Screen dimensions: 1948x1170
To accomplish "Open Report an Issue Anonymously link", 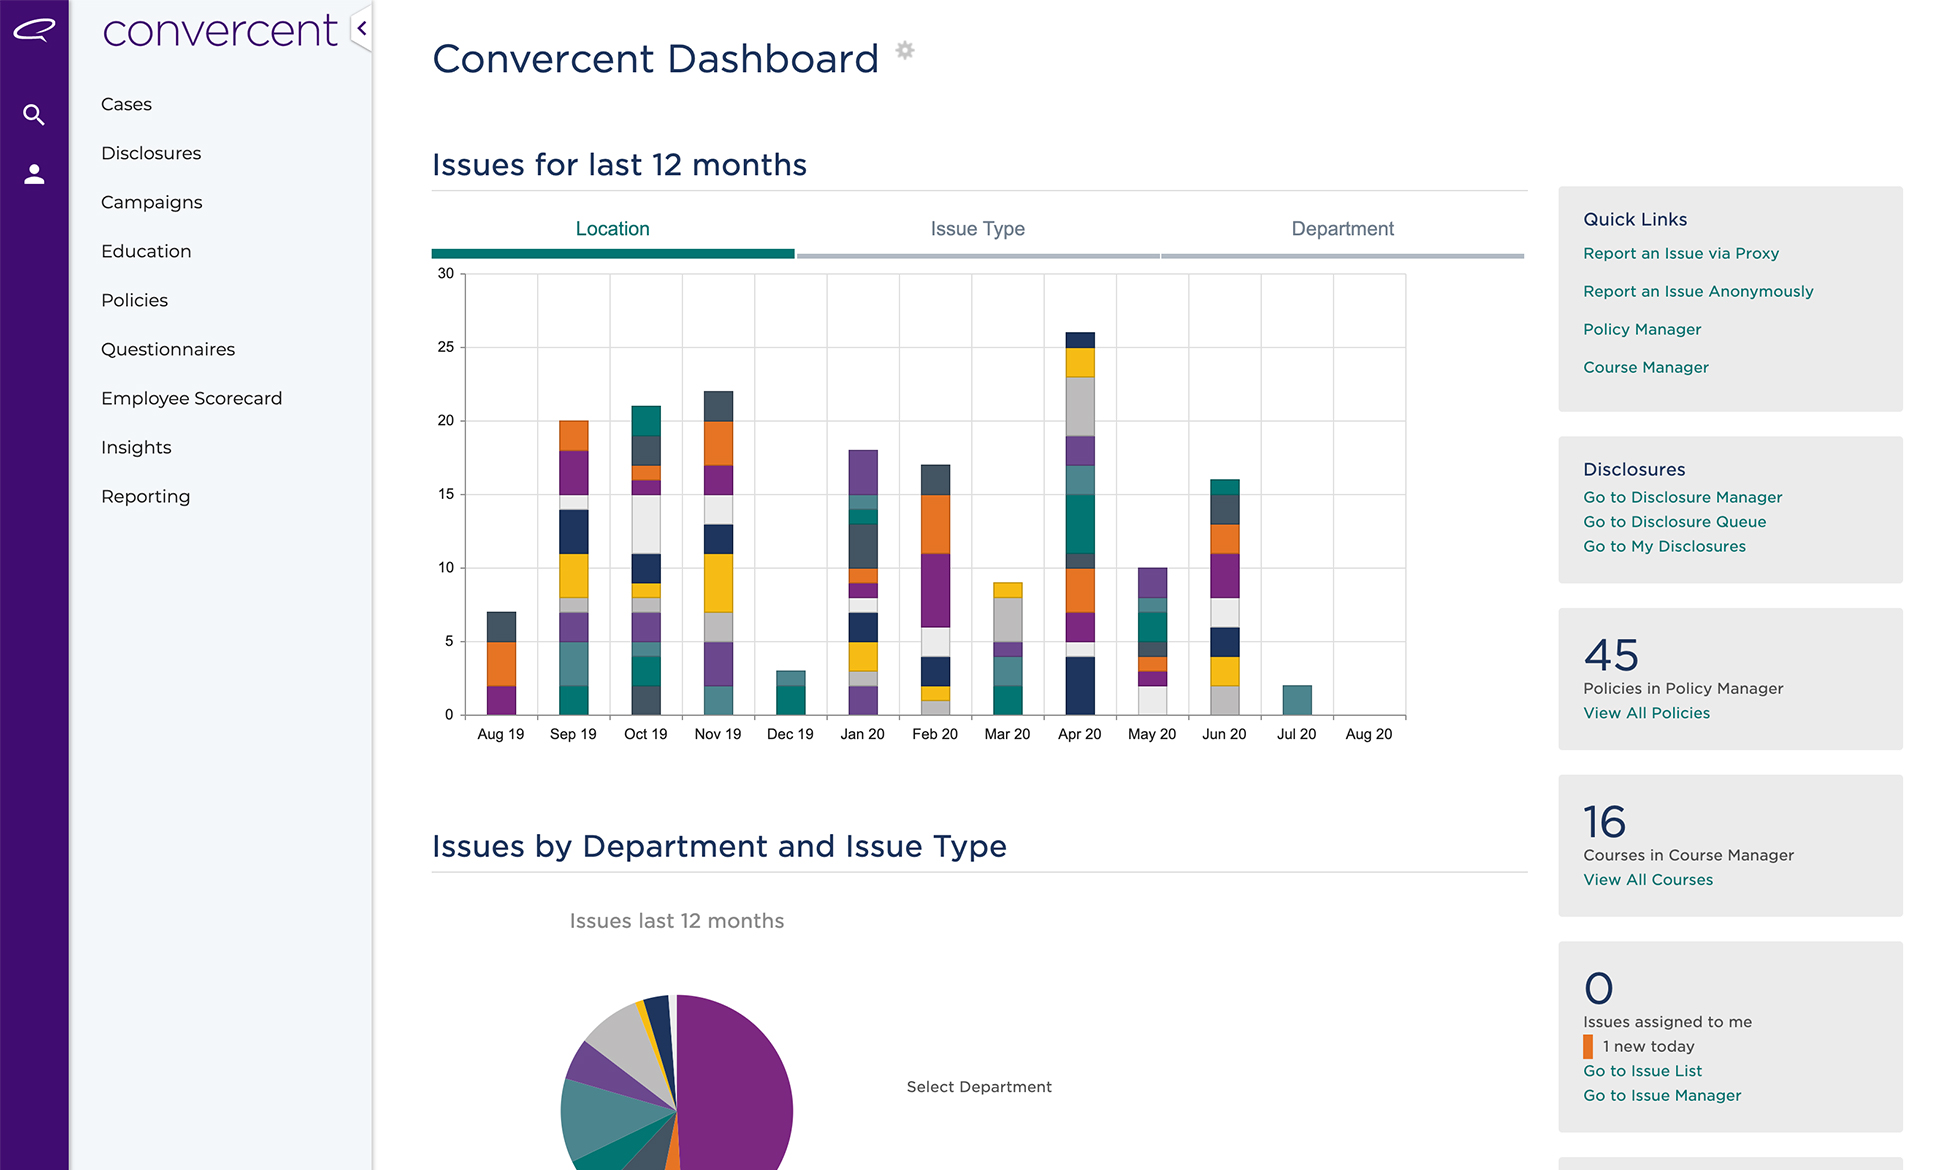I will coord(1698,291).
